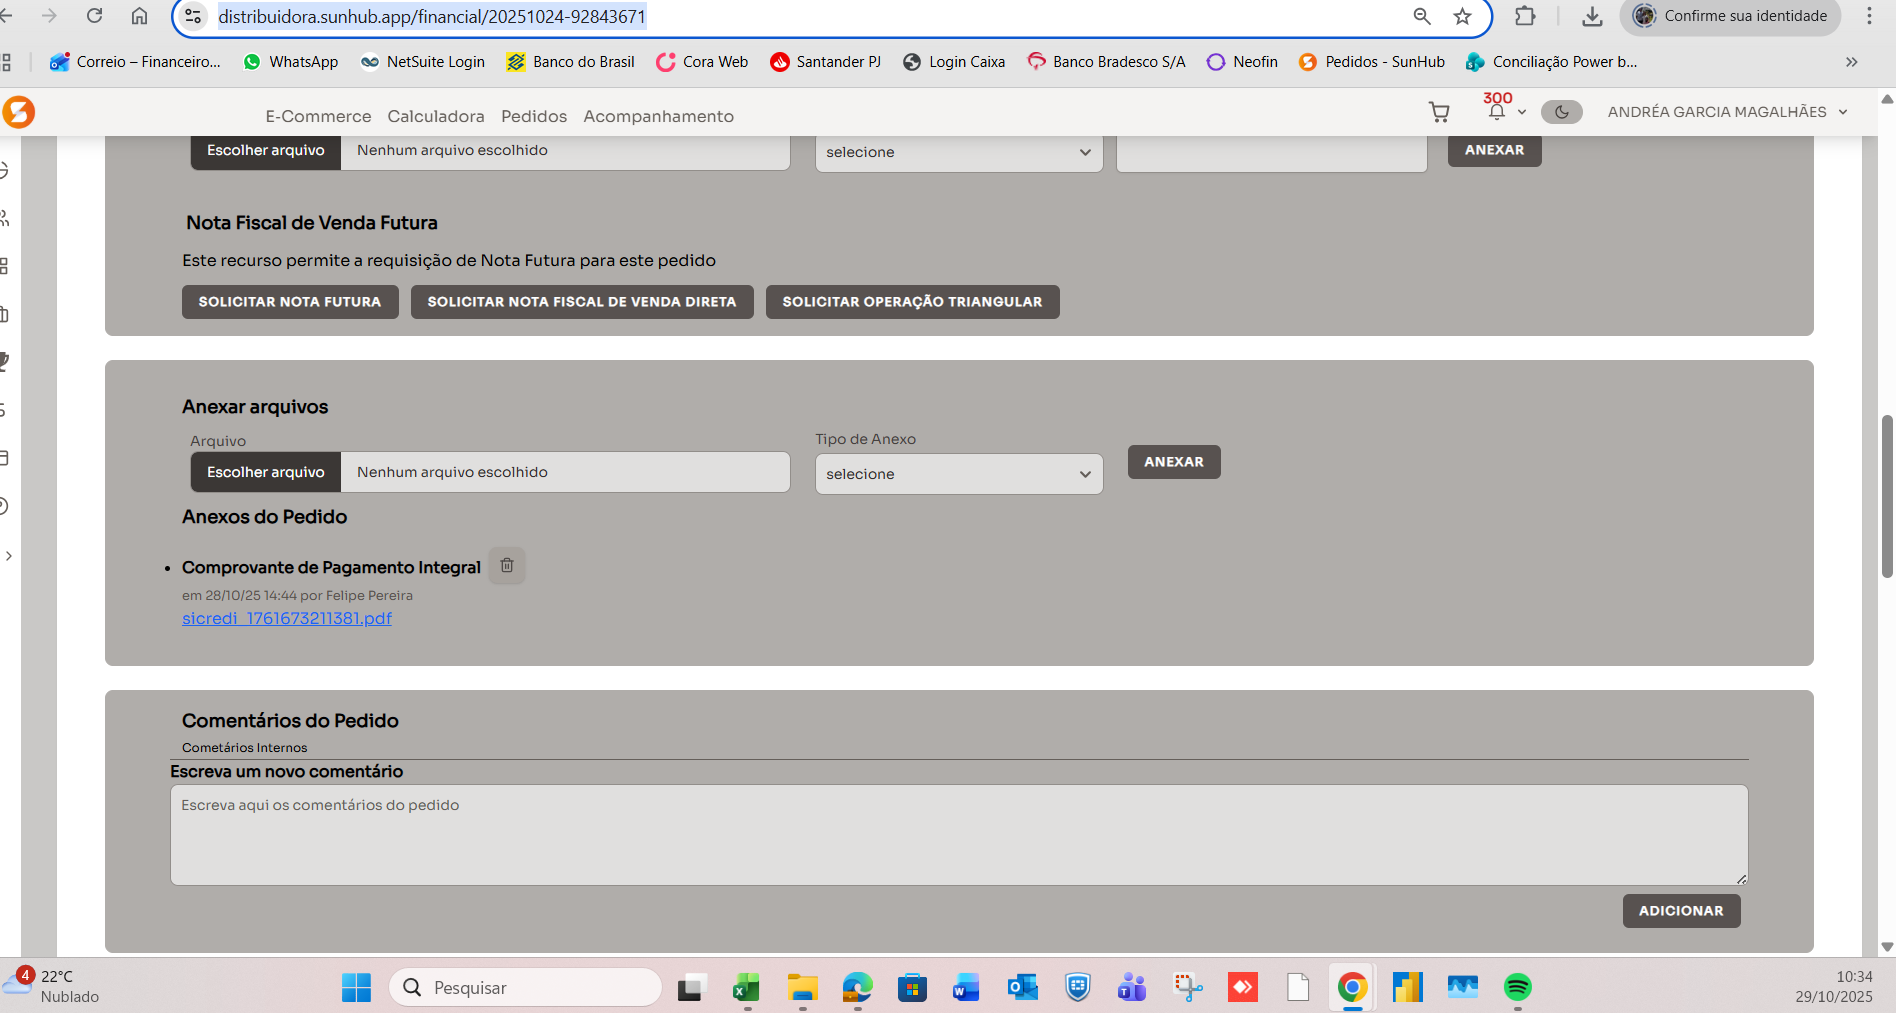Expand the Tipo de Anexo dropdown
This screenshot has width=1896, height=1013.
958,474
